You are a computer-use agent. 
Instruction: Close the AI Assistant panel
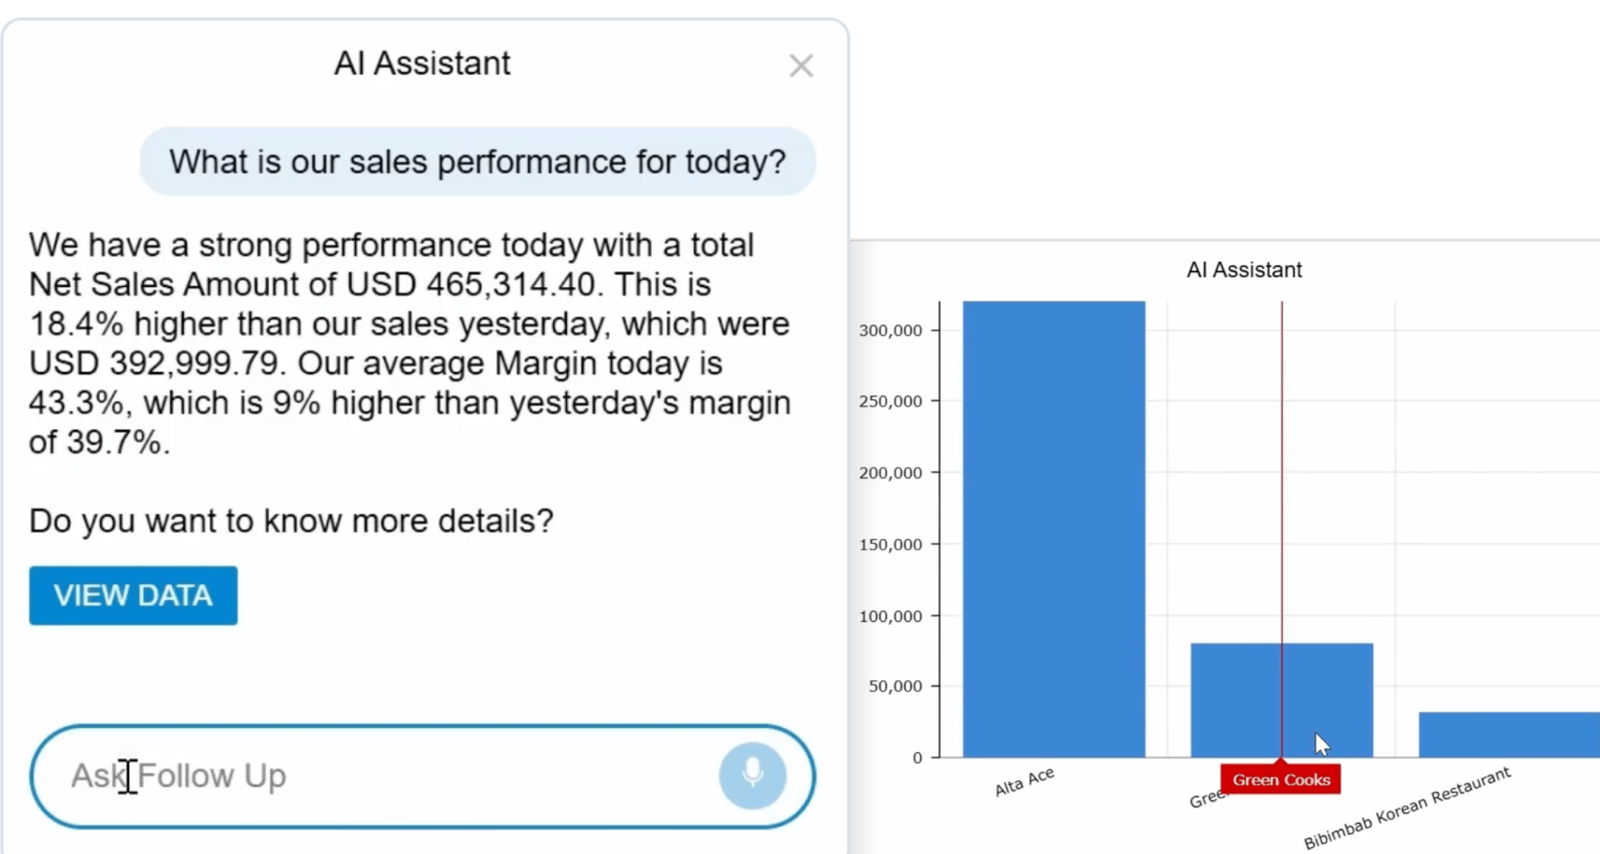[x=801, y=66]
